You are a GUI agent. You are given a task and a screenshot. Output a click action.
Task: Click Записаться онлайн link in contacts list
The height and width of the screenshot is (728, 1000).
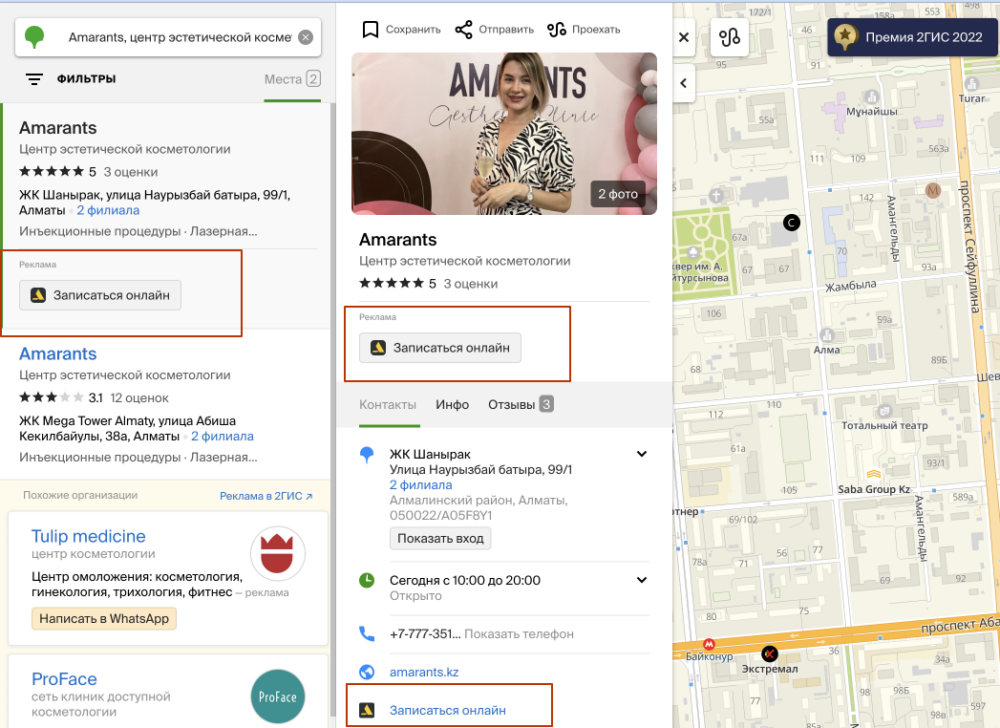tap(448, 710)
